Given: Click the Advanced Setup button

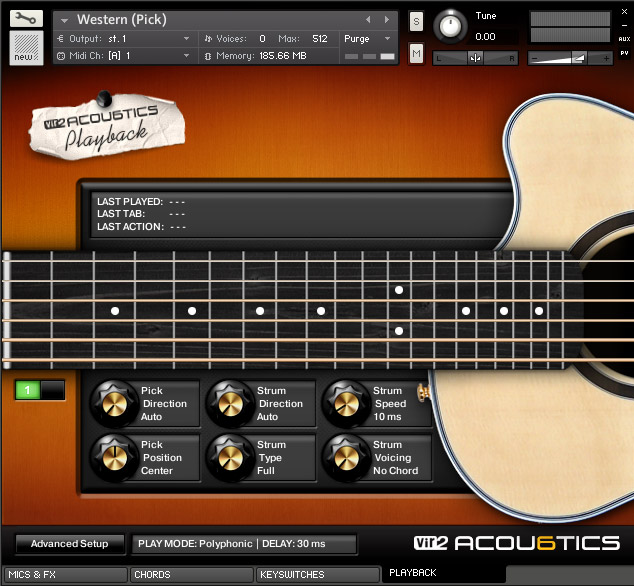Looking at the screenshot, I should (x=69, y=544).
